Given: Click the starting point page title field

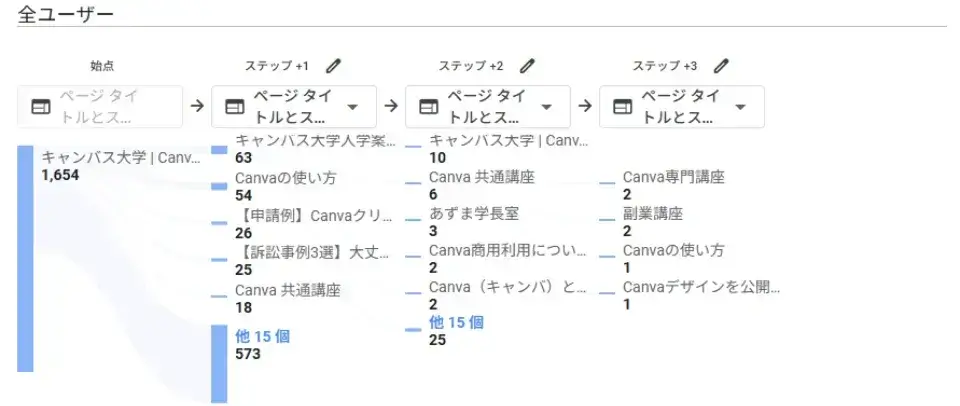Looking at the screenshot, I should [100, 107].
